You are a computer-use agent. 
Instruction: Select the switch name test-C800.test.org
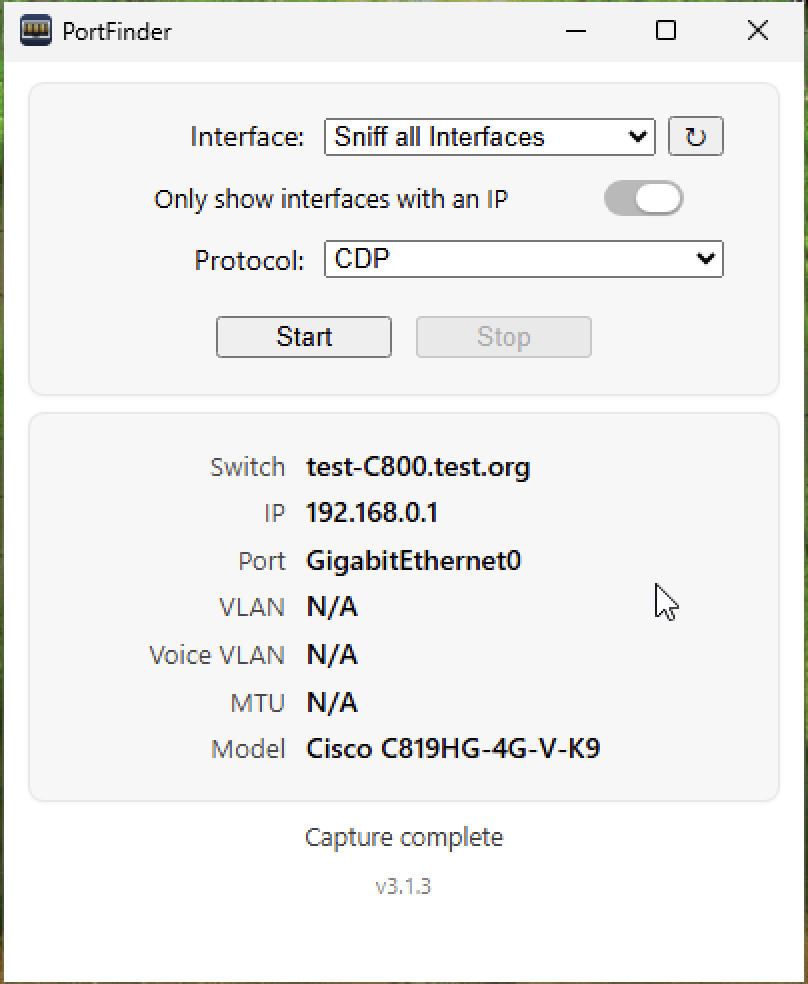[418, 466]
